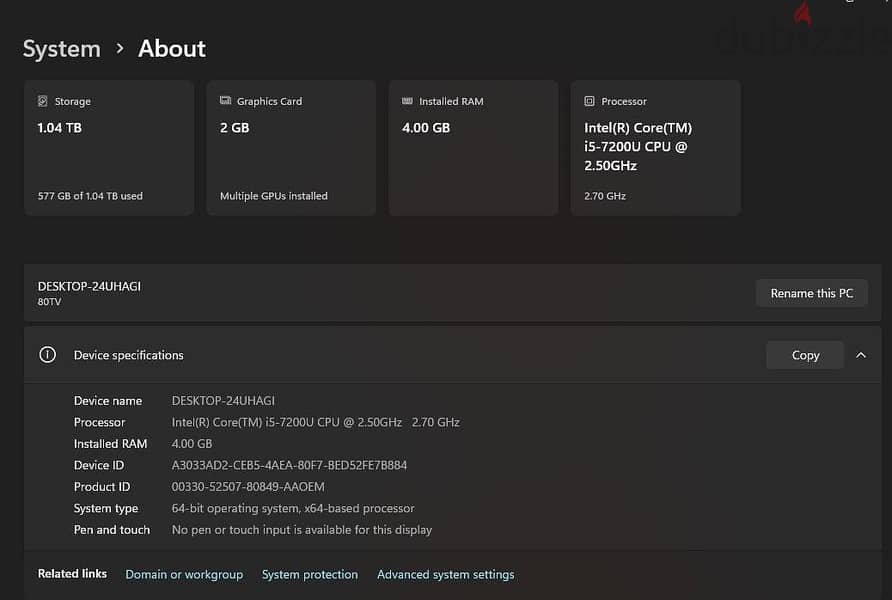Click the Processor value in specifications list
The width and height of the screenshot is (892, 600).
pyautogui.click(x=315, y=423)
